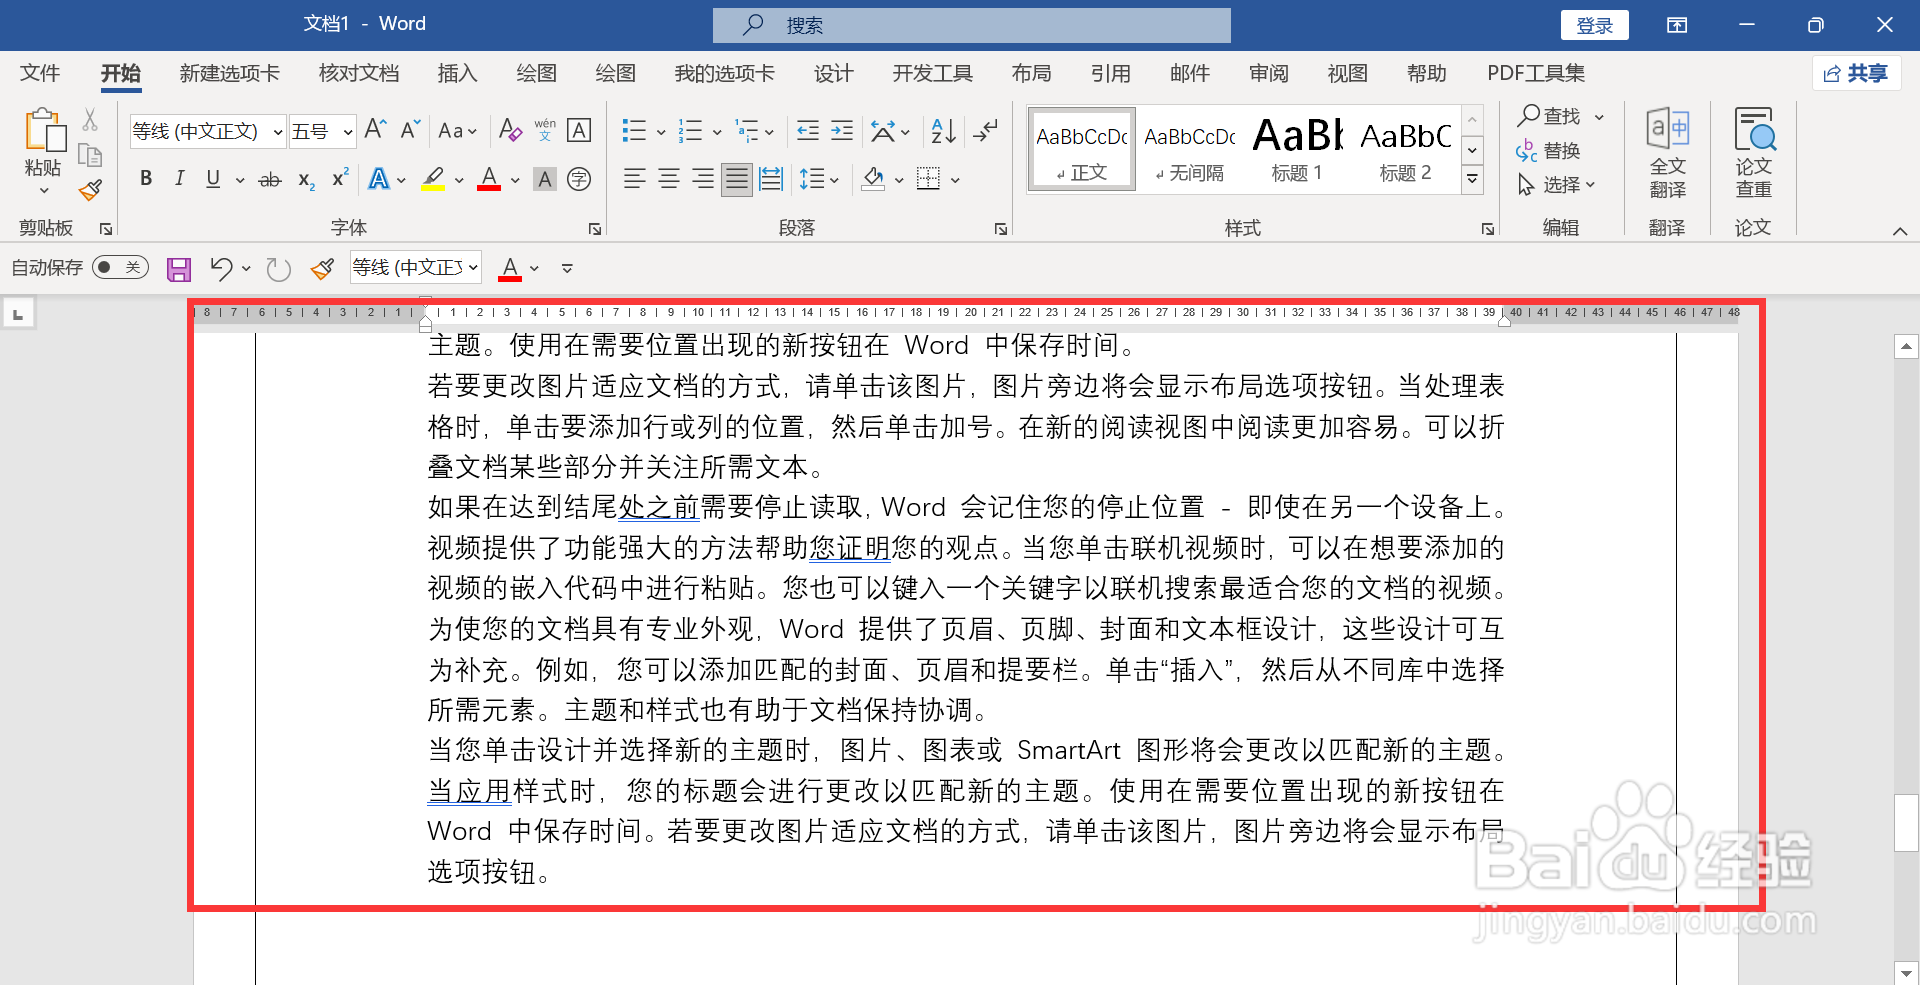The height and width of the screenshot is (985, 1920).
Task: Open numbered list dropdown arrow
Action: 717,131
